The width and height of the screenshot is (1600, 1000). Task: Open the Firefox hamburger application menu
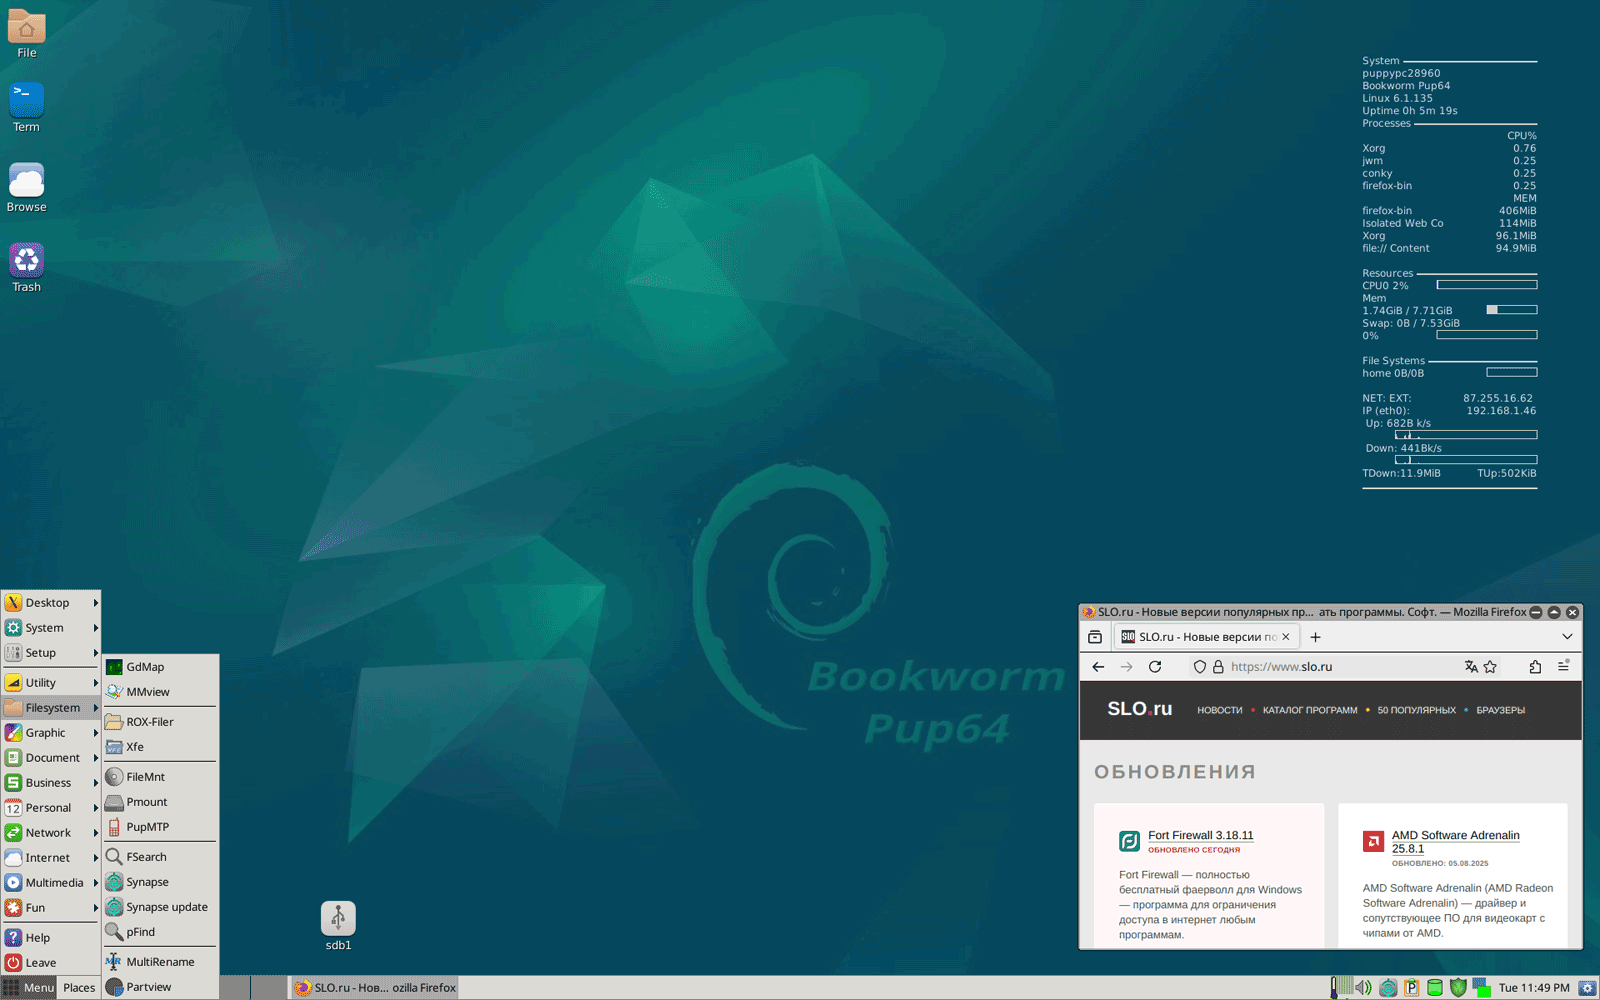click(1564, 667)
